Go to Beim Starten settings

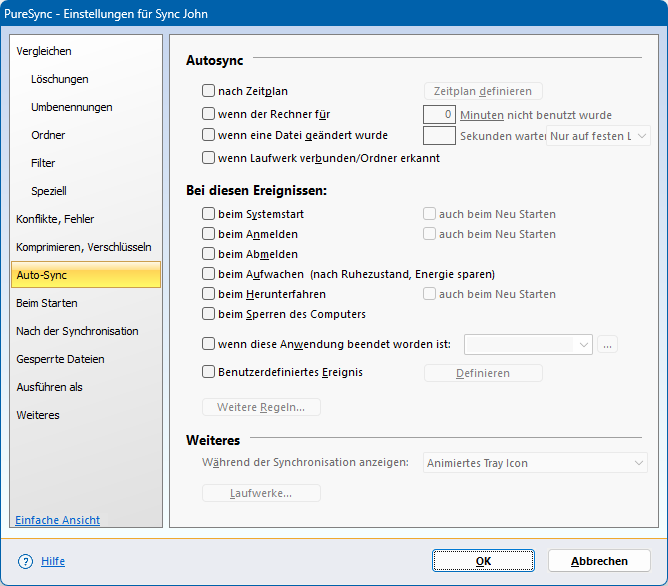86,303
